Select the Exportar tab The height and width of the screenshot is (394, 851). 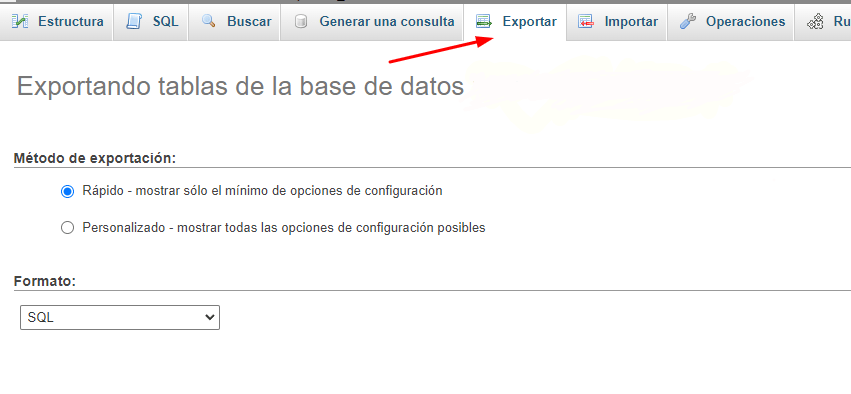[515, 22]
